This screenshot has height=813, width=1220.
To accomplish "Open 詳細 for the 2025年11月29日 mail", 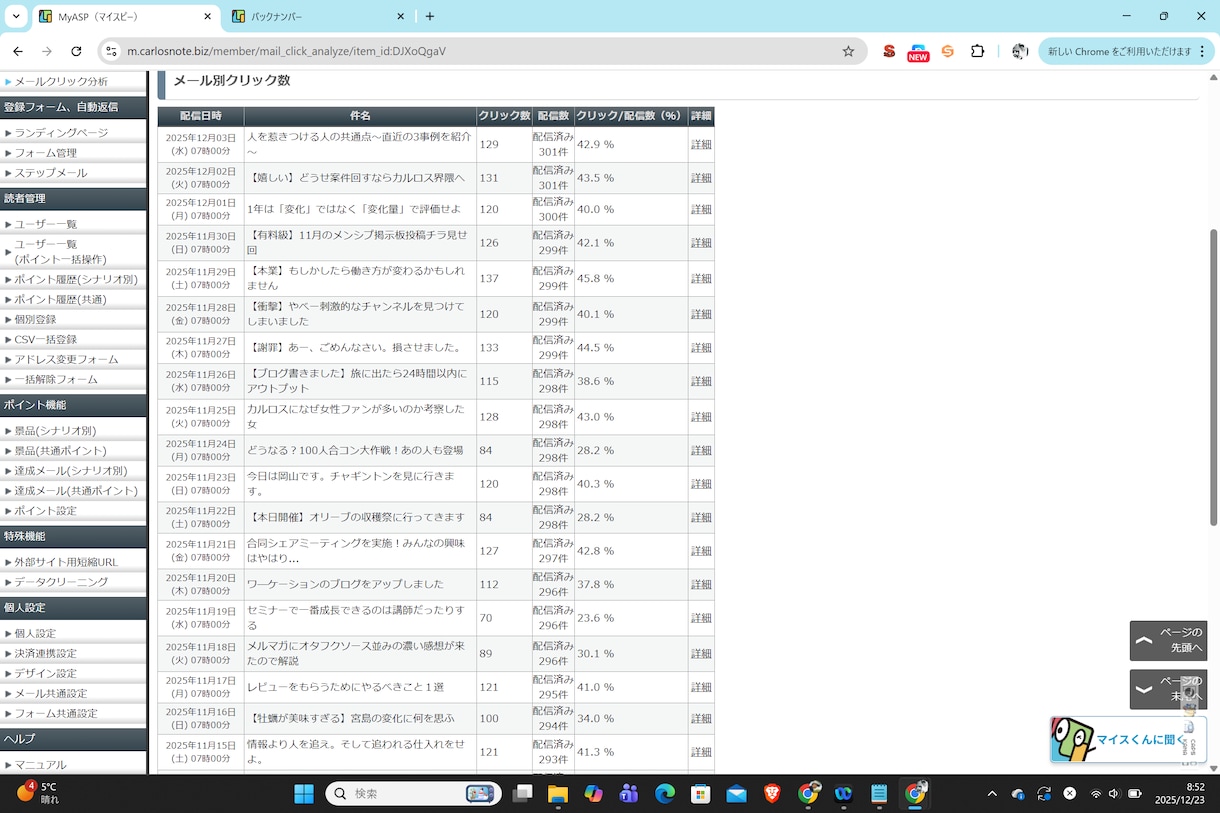I will tap(701, 278).
